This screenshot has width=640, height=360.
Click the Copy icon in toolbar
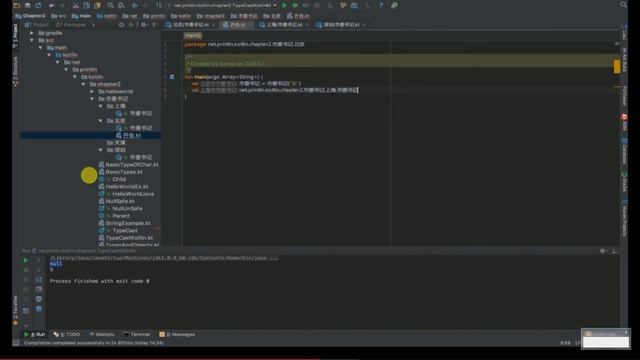(x=87, y=5)
